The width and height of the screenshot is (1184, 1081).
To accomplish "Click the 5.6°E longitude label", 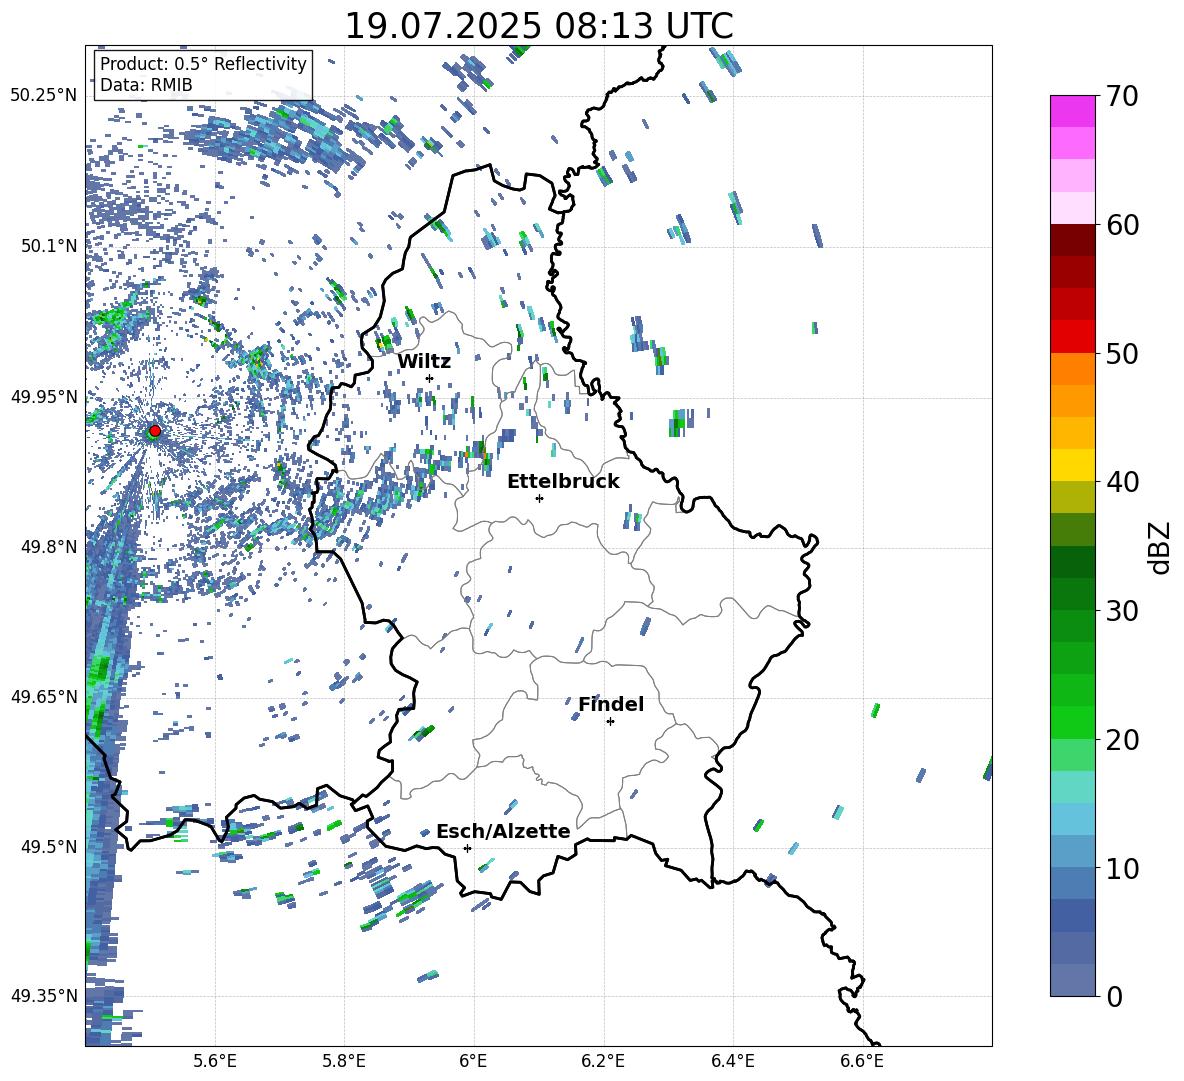I will 215,1061.
